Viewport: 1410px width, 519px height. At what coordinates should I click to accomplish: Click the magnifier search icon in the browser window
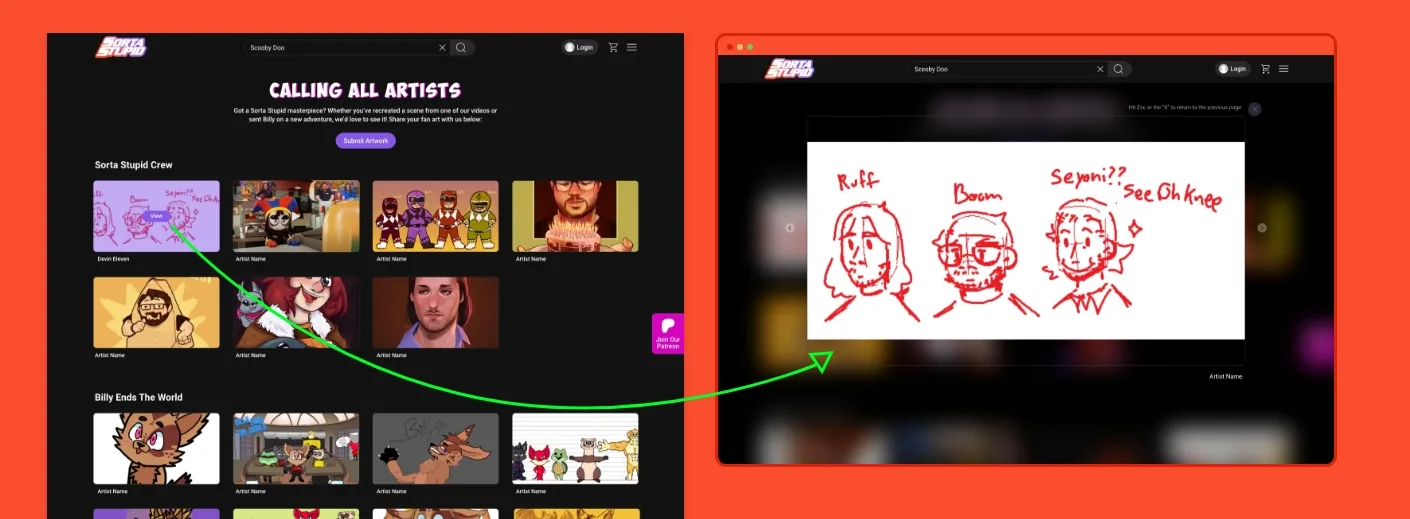point(1119,69)
